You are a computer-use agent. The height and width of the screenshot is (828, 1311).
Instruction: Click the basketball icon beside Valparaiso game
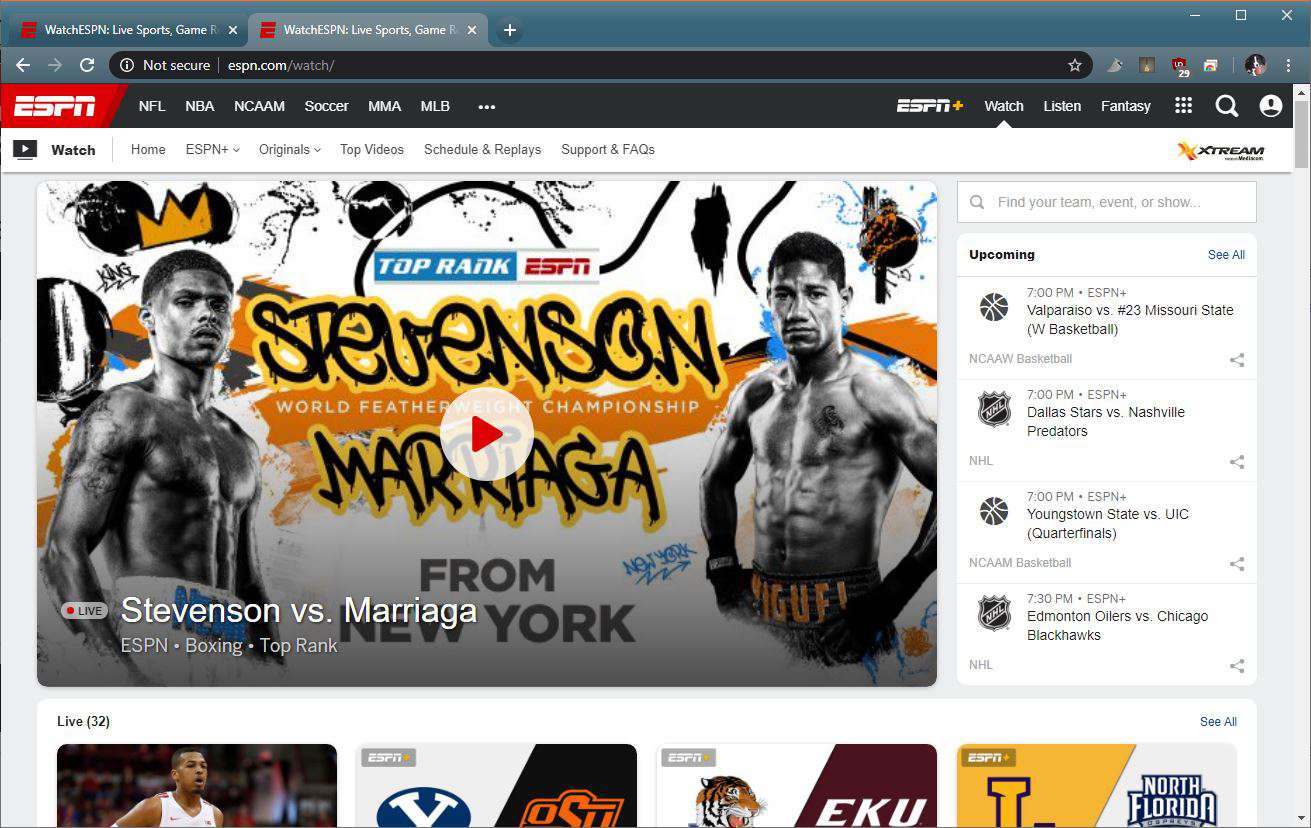993,307
